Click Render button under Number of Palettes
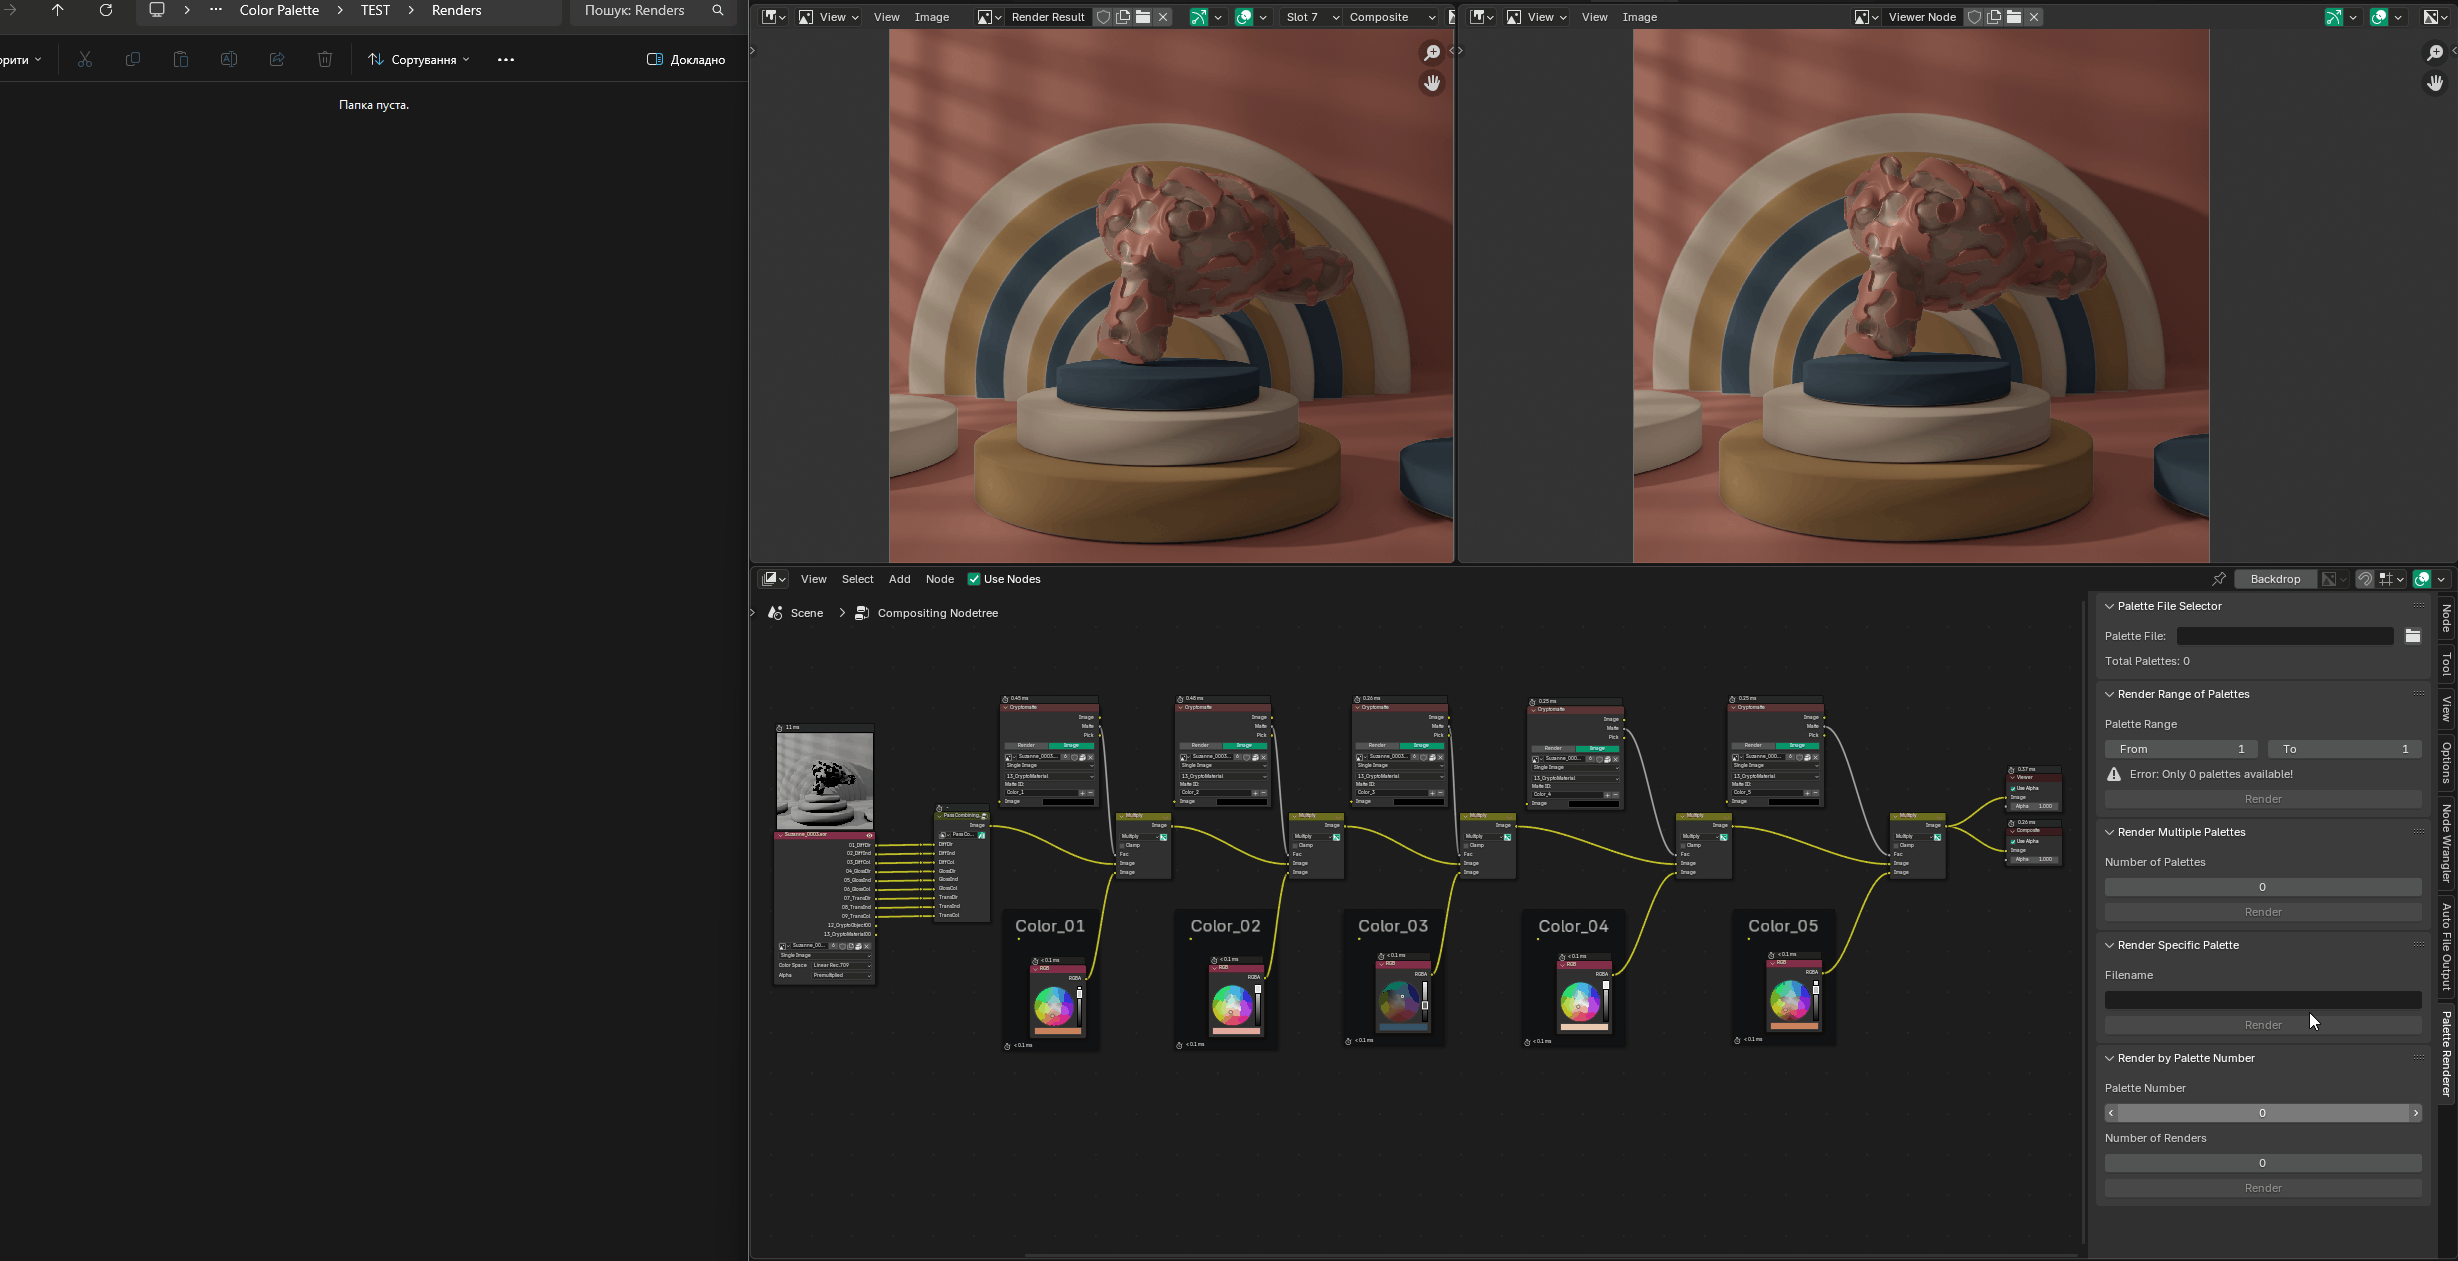The image size is (2458, 1261). (x=2263, y=912)
